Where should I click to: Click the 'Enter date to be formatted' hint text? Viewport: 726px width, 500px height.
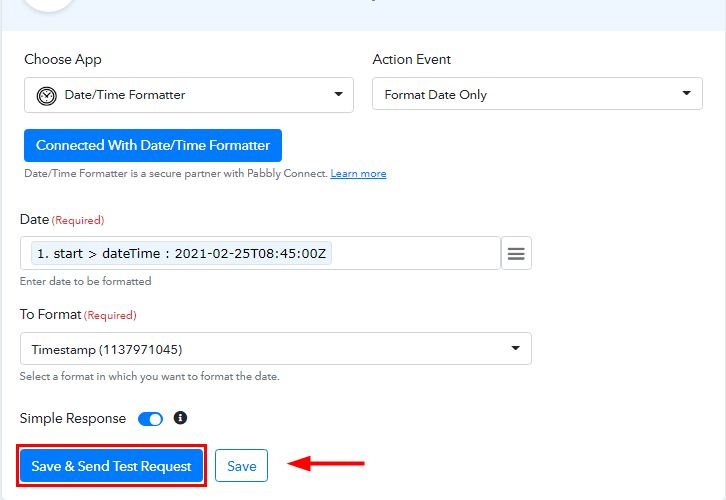(86, 281)
